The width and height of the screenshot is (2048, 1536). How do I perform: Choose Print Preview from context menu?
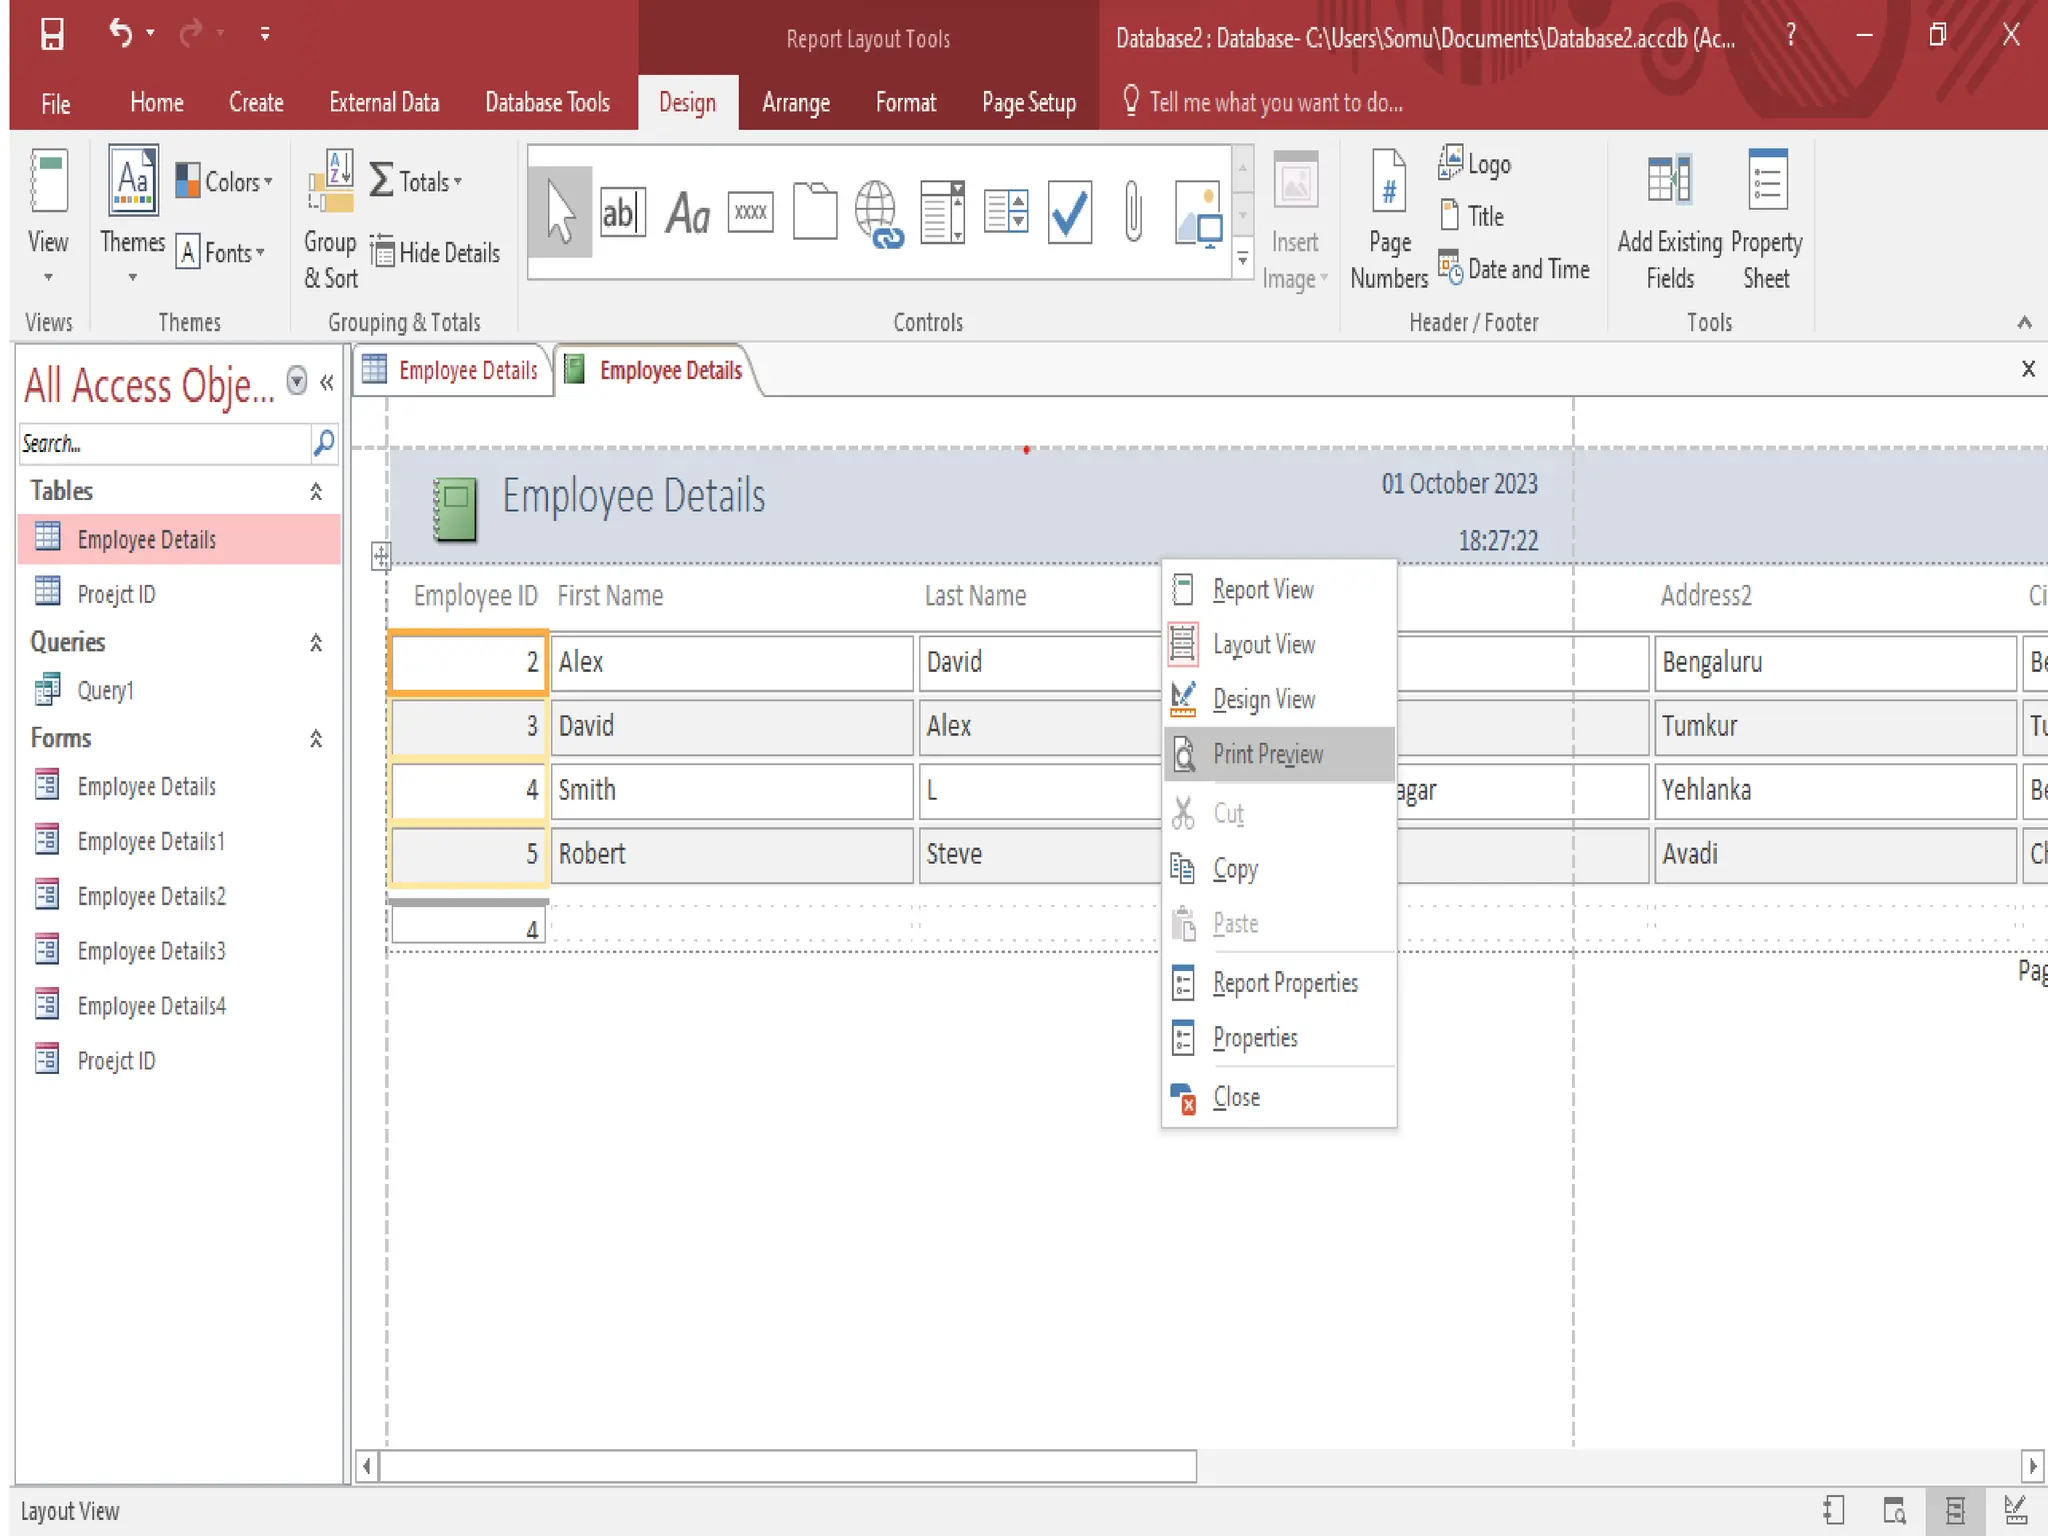tap(1267, 754)
